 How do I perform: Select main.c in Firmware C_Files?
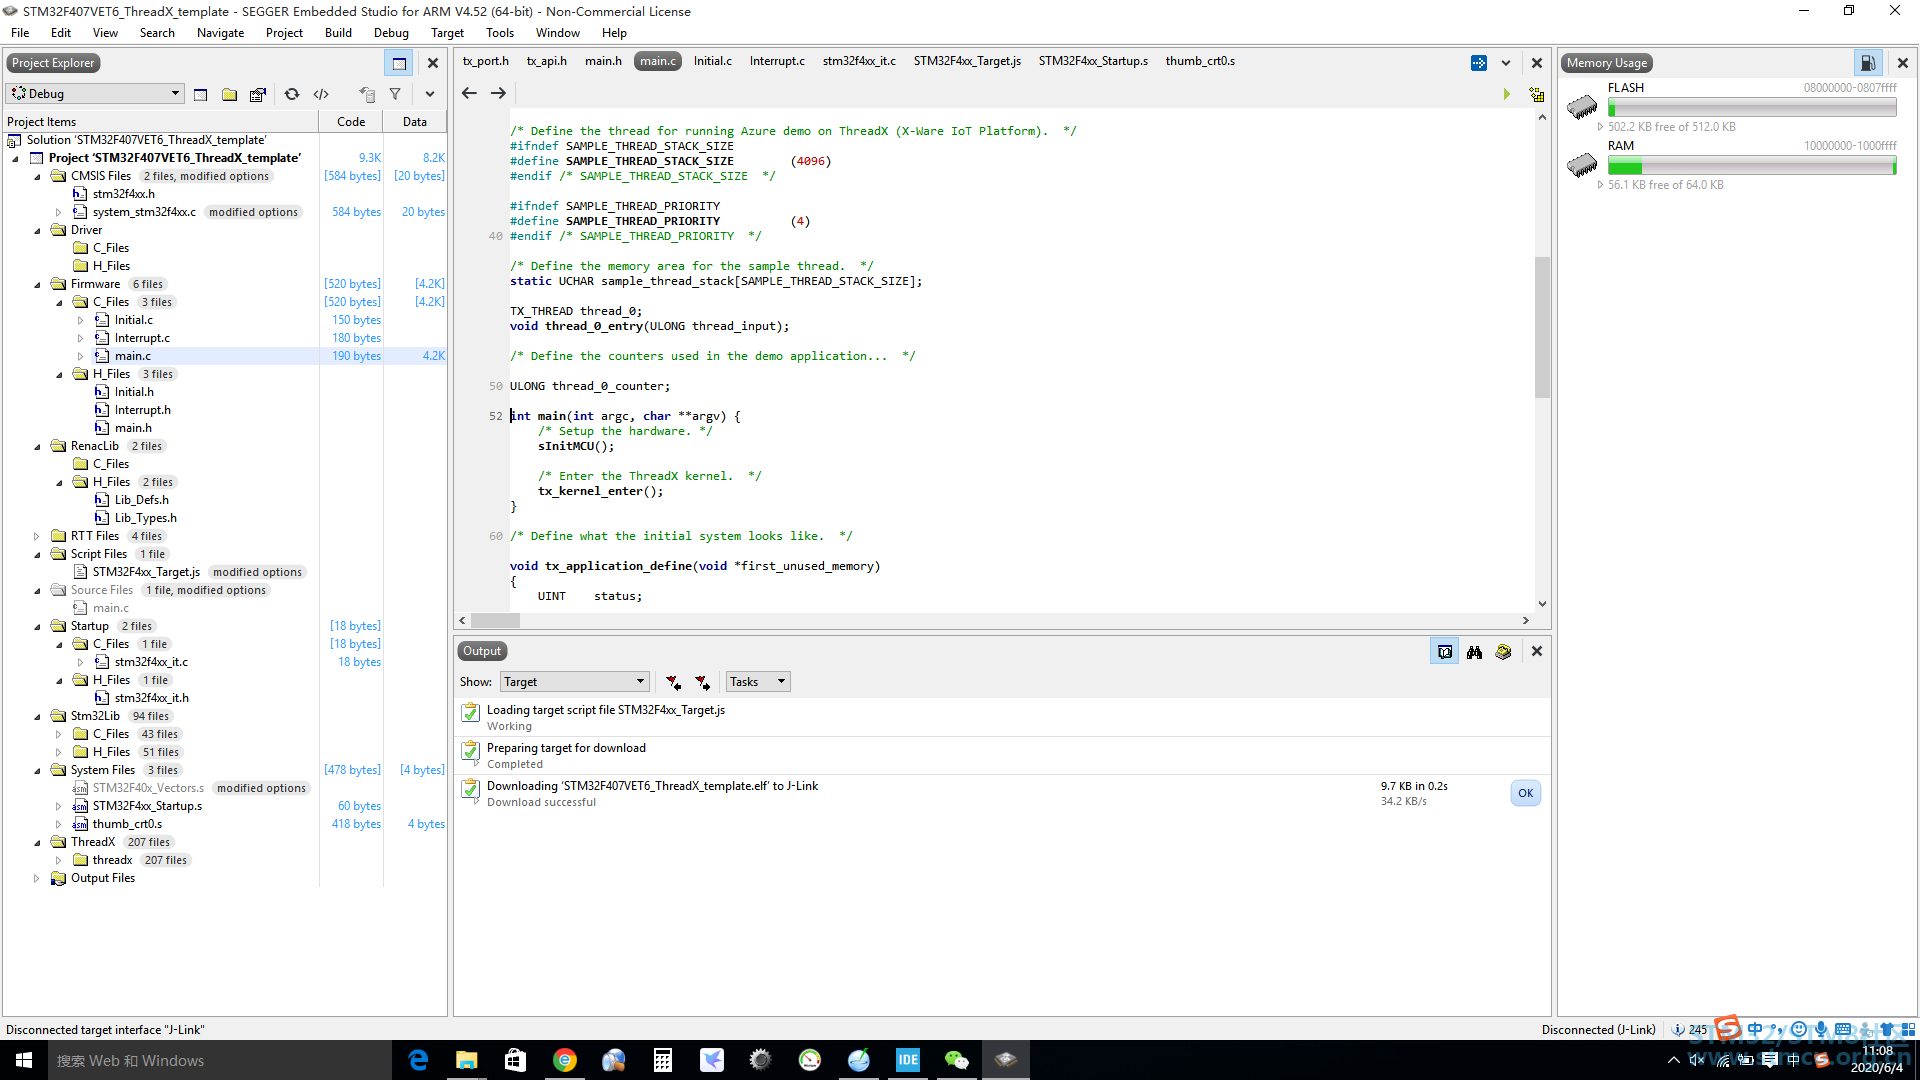[132, 356]
